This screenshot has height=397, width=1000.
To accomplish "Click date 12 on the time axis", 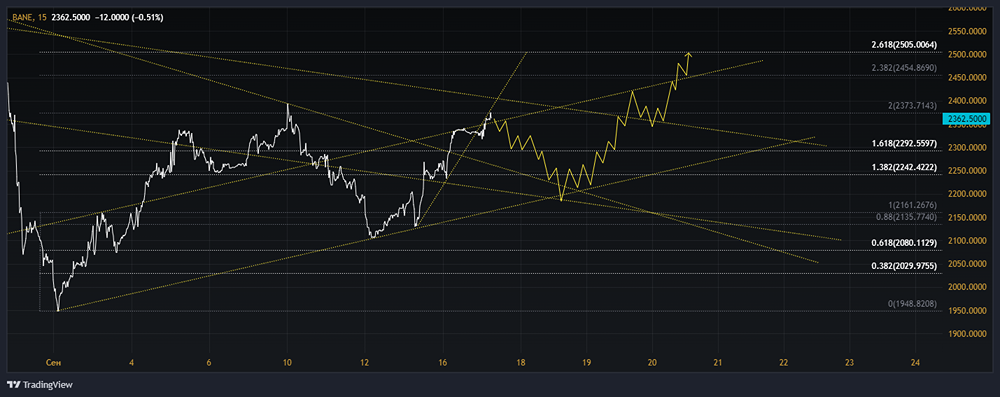I will click(x=365, y=363).
